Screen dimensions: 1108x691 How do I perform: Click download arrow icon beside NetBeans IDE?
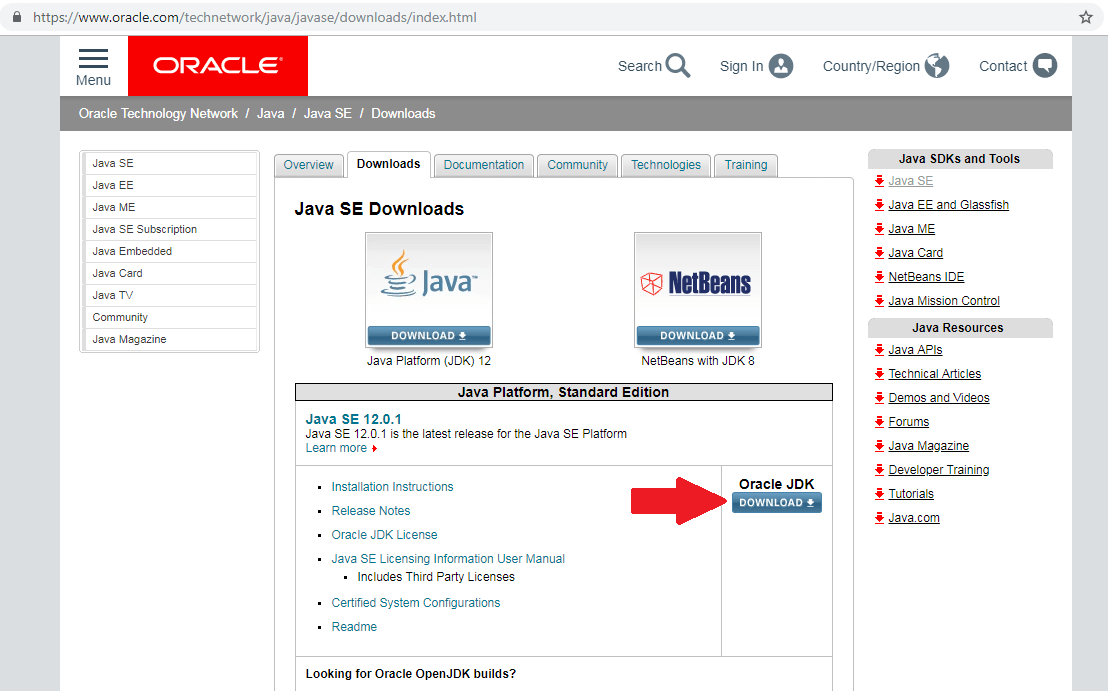point(879,277)
